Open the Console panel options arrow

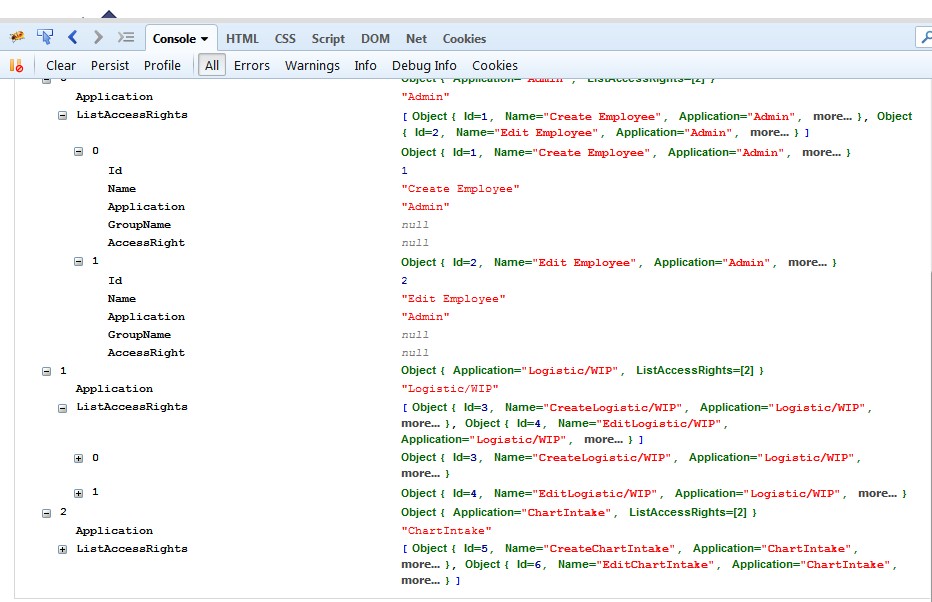tap(204, 38)
